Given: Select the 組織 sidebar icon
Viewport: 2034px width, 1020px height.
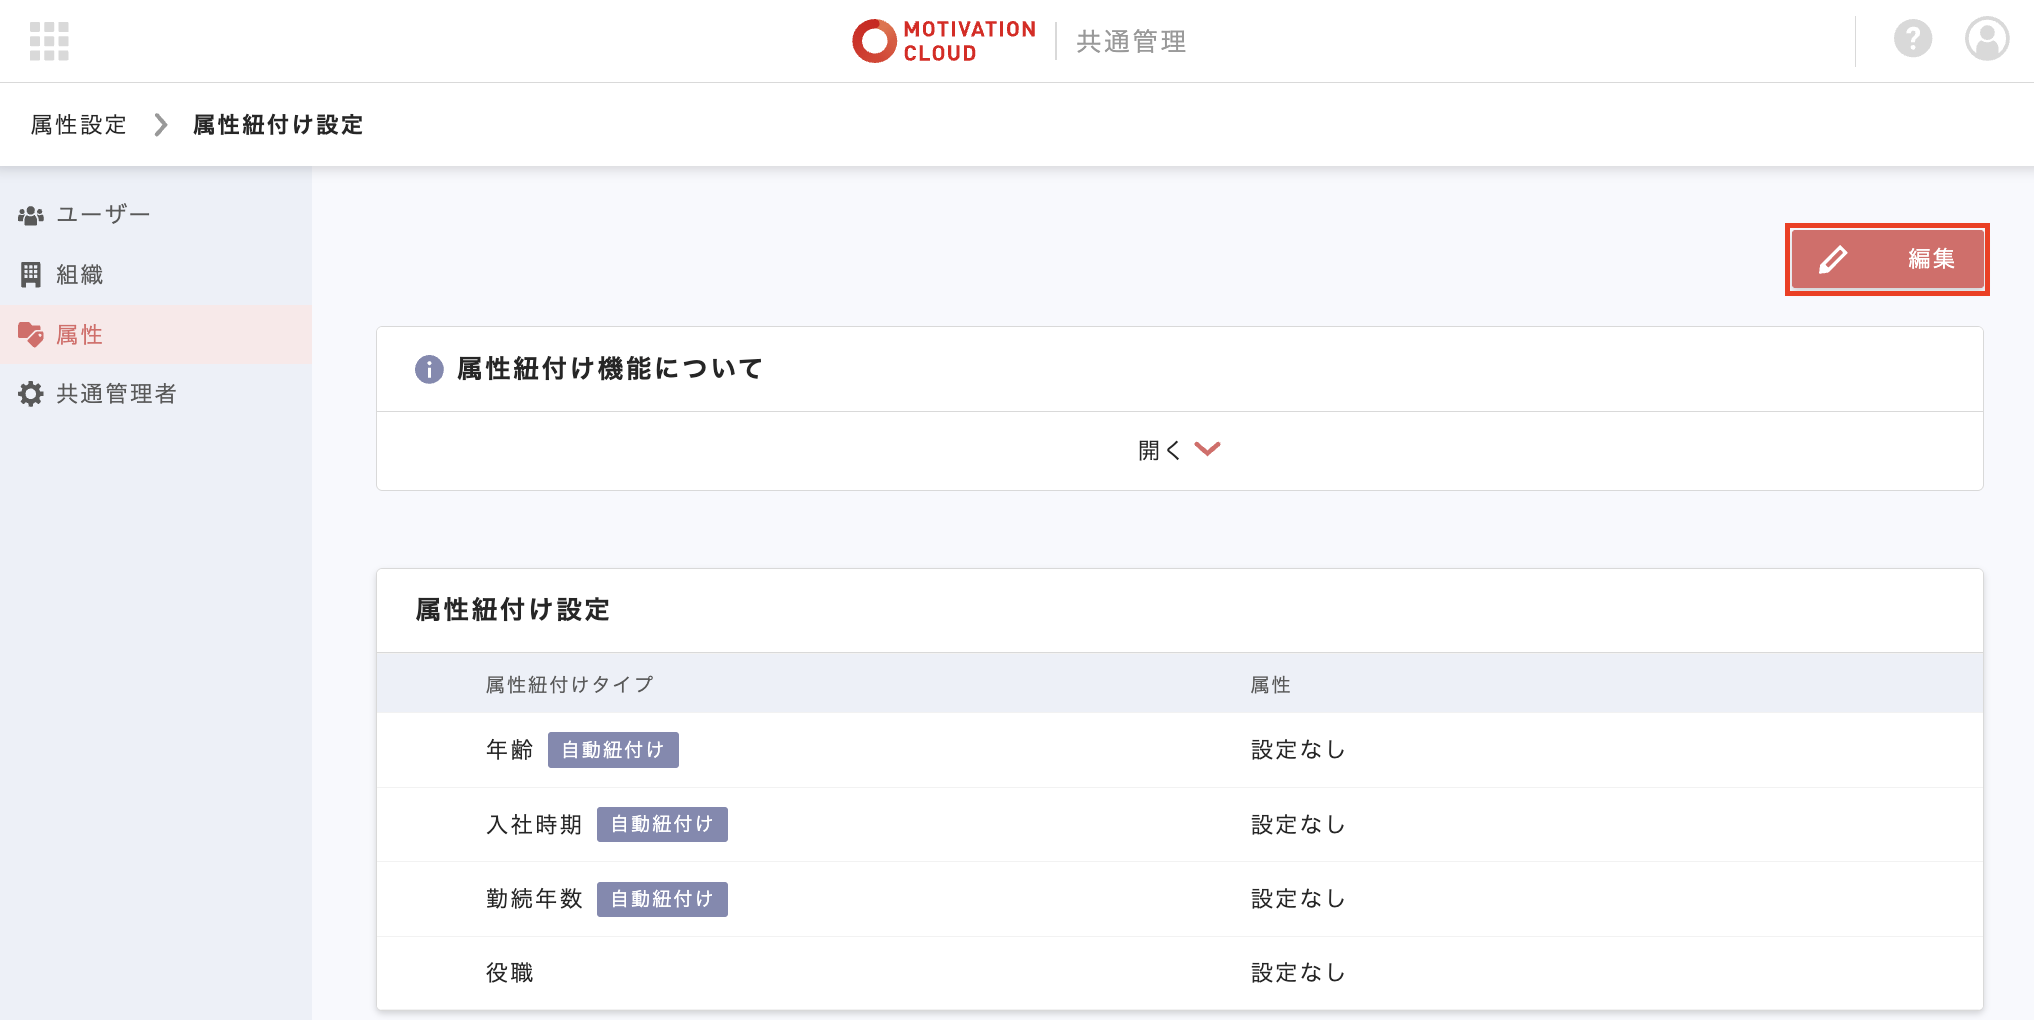Looking at the screenshot, I should (x=31, y=274).
